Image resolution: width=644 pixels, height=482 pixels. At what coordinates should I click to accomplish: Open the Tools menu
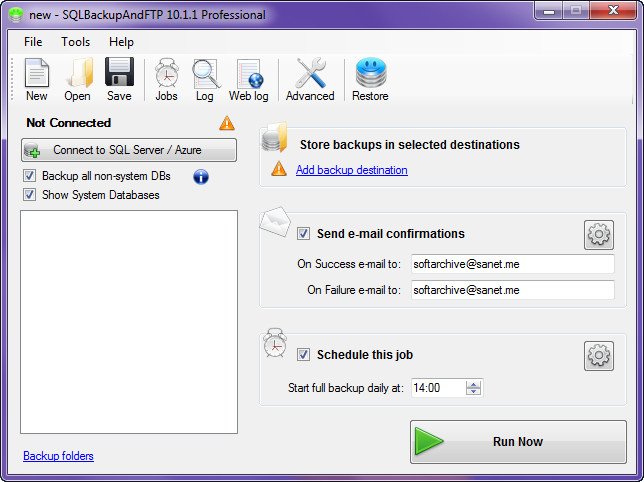[x=76, y=42]
